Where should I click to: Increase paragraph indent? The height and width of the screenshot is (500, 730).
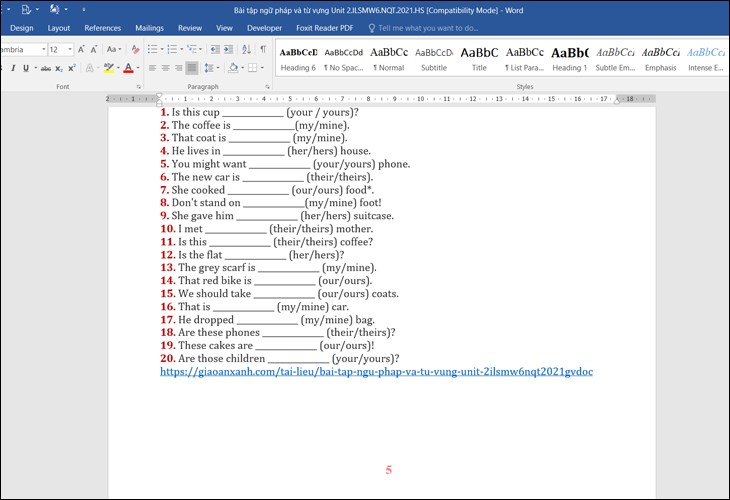point(230,49)
